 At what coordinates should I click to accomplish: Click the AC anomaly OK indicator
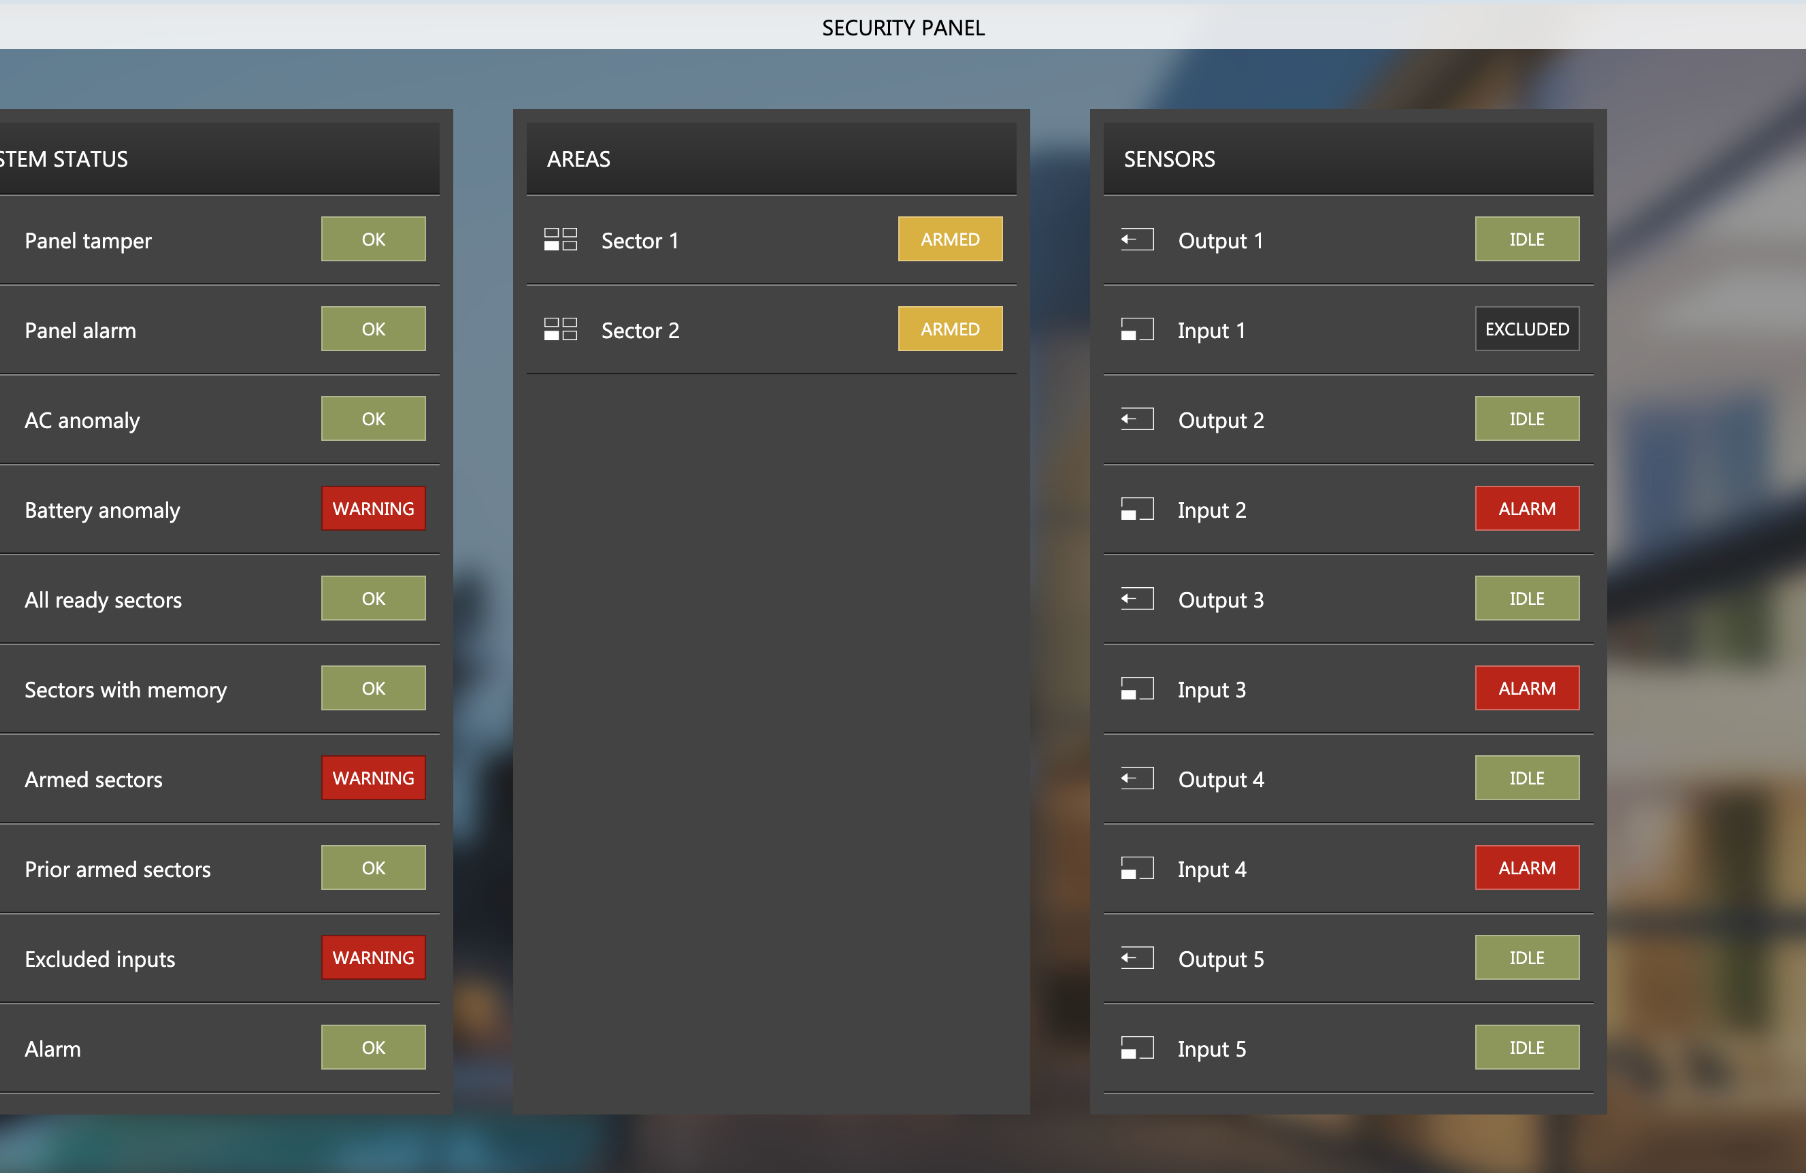pyautogui.click(x=373, y=419)
